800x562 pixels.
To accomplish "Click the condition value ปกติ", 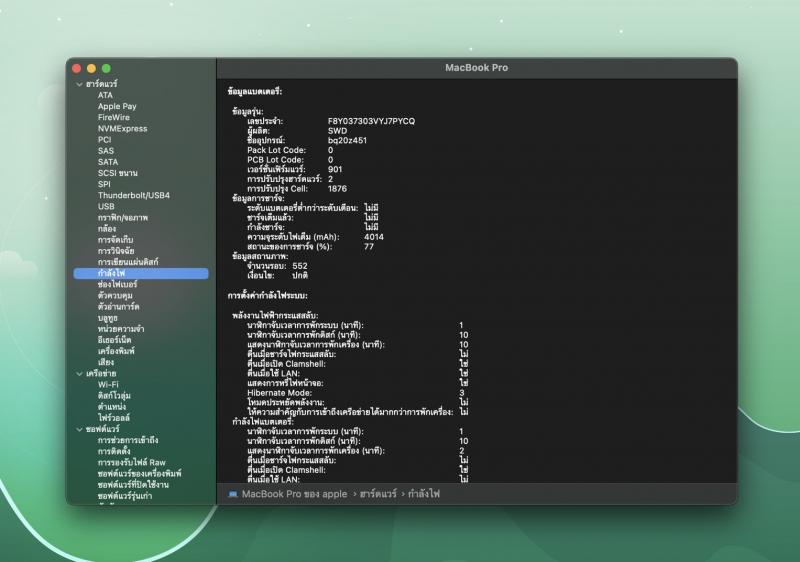I will (x=299, y=276).
